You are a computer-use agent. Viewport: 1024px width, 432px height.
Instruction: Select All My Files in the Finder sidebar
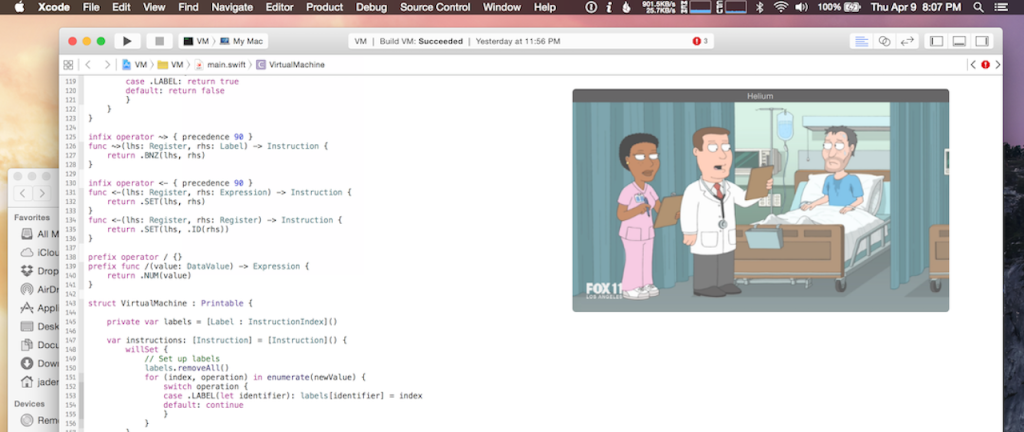(39, 234)
